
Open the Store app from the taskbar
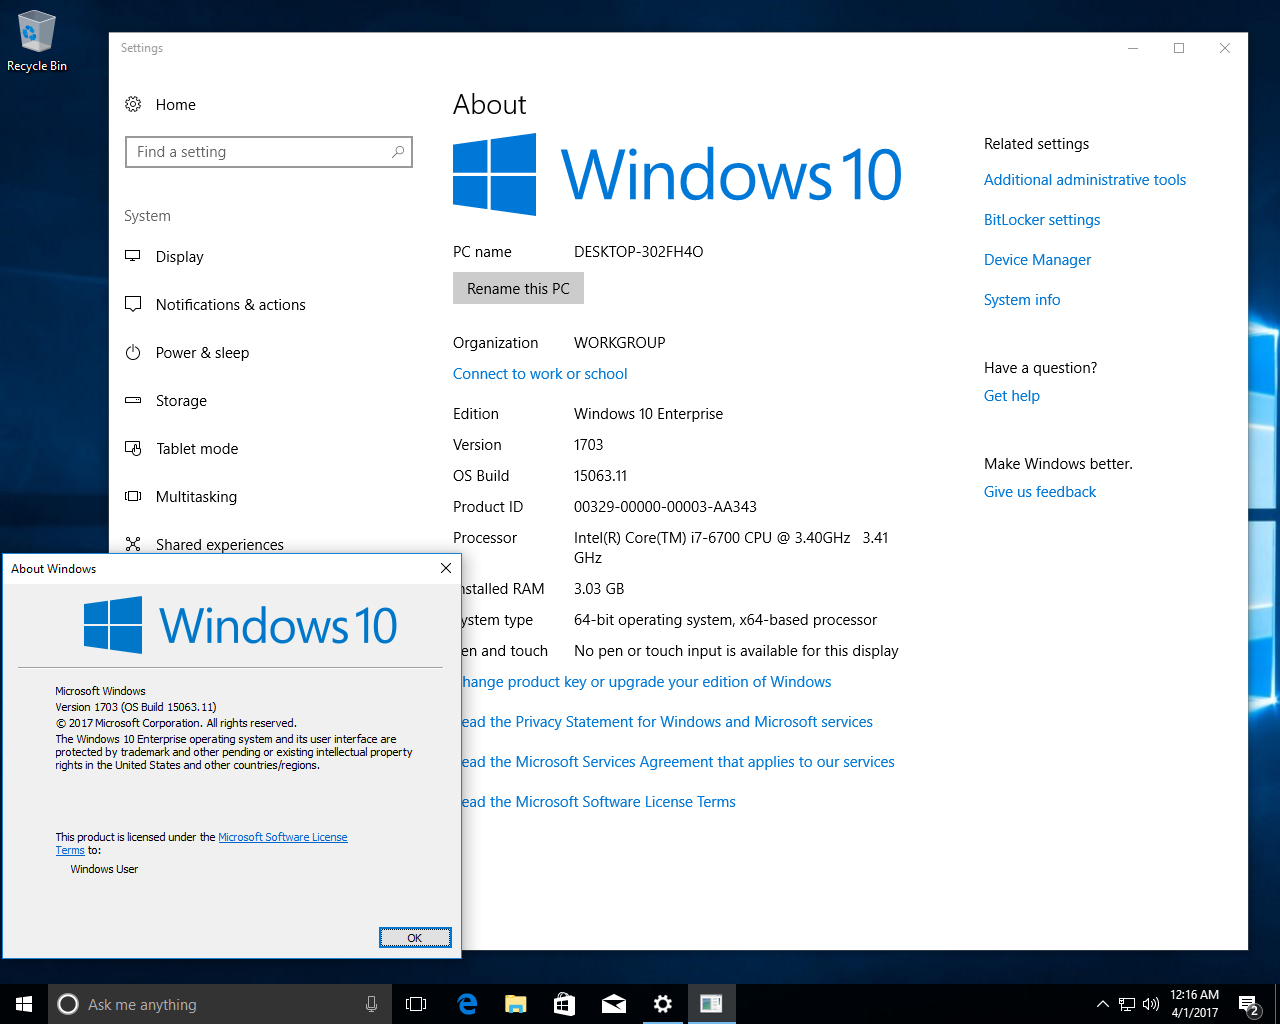coord(564,1004)
